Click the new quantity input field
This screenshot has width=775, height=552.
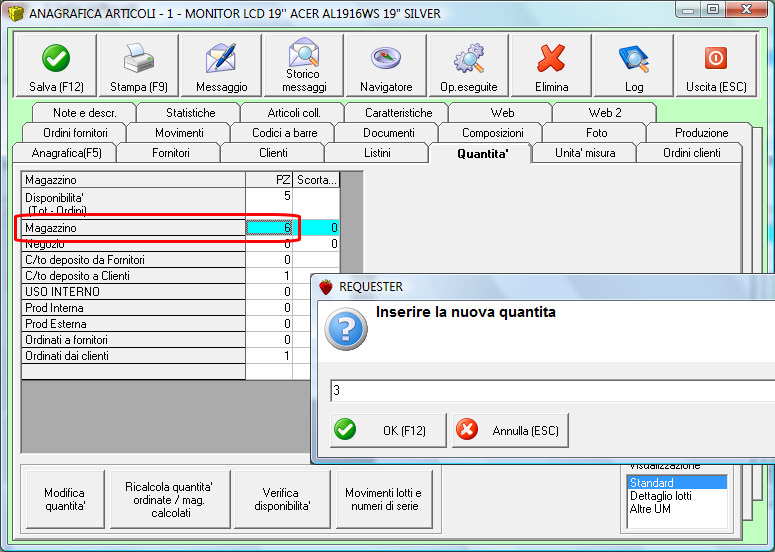pos(552,390)
